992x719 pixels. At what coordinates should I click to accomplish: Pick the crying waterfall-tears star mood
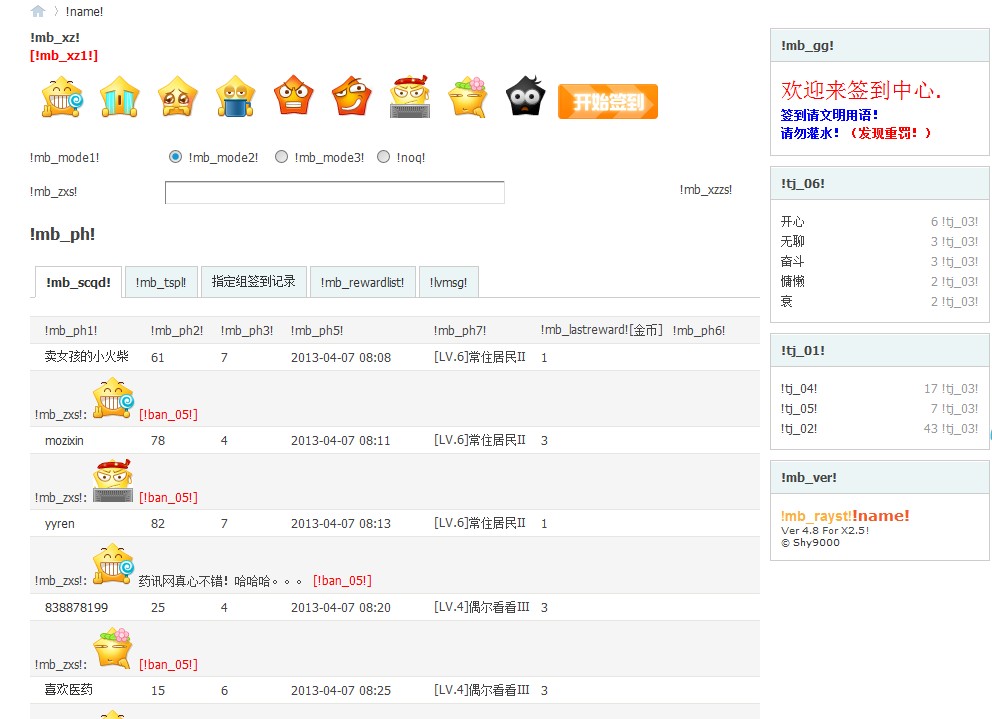point(120,97)
